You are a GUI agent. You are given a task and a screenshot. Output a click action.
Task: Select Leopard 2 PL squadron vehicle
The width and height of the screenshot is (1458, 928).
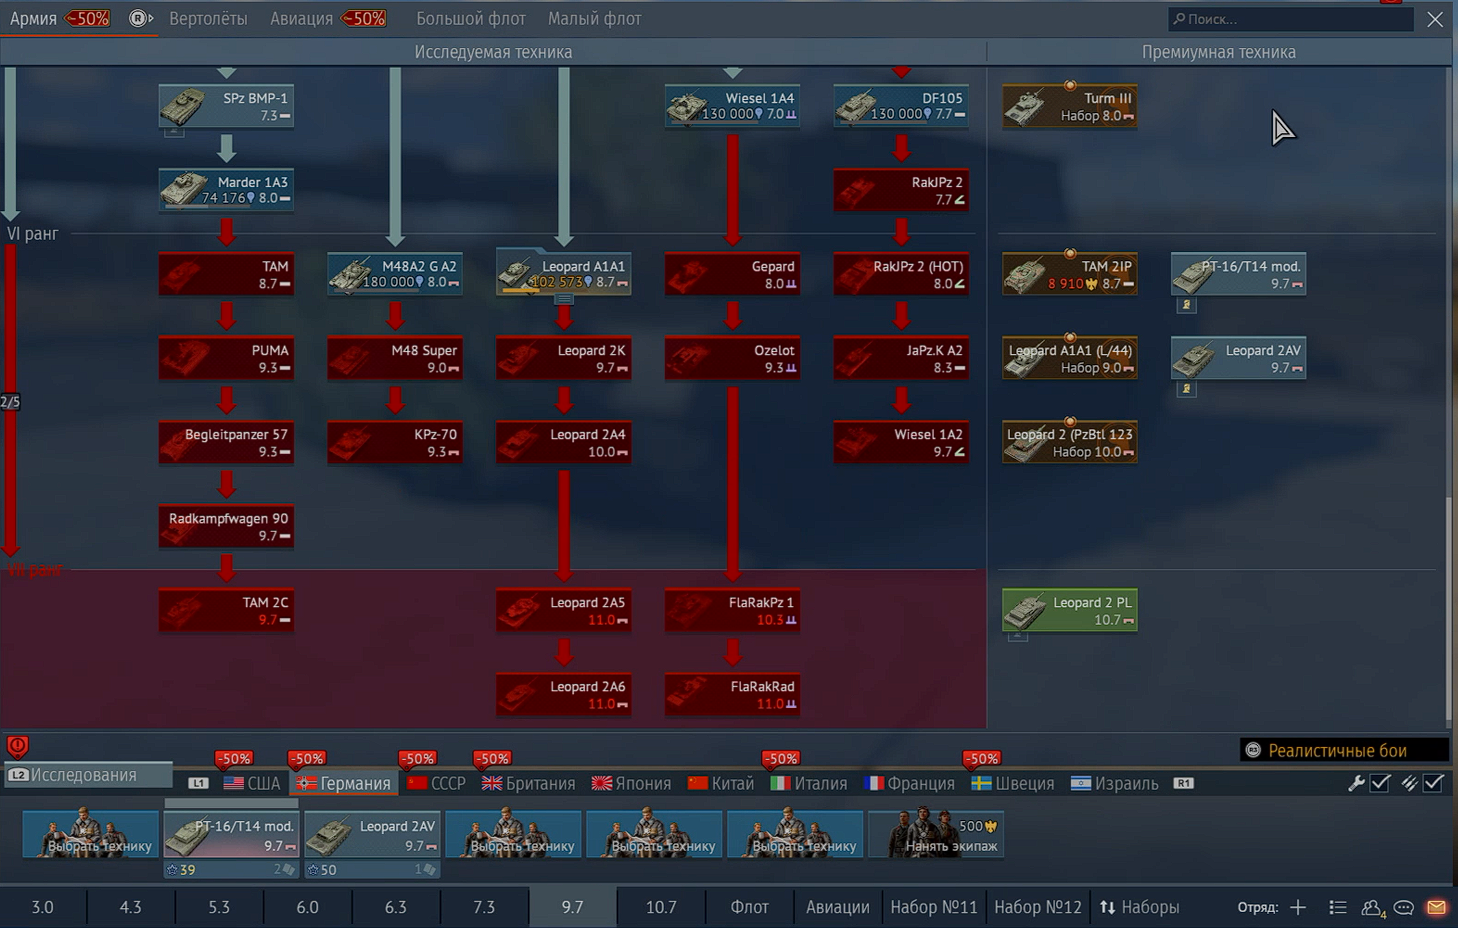(1070, 610)
